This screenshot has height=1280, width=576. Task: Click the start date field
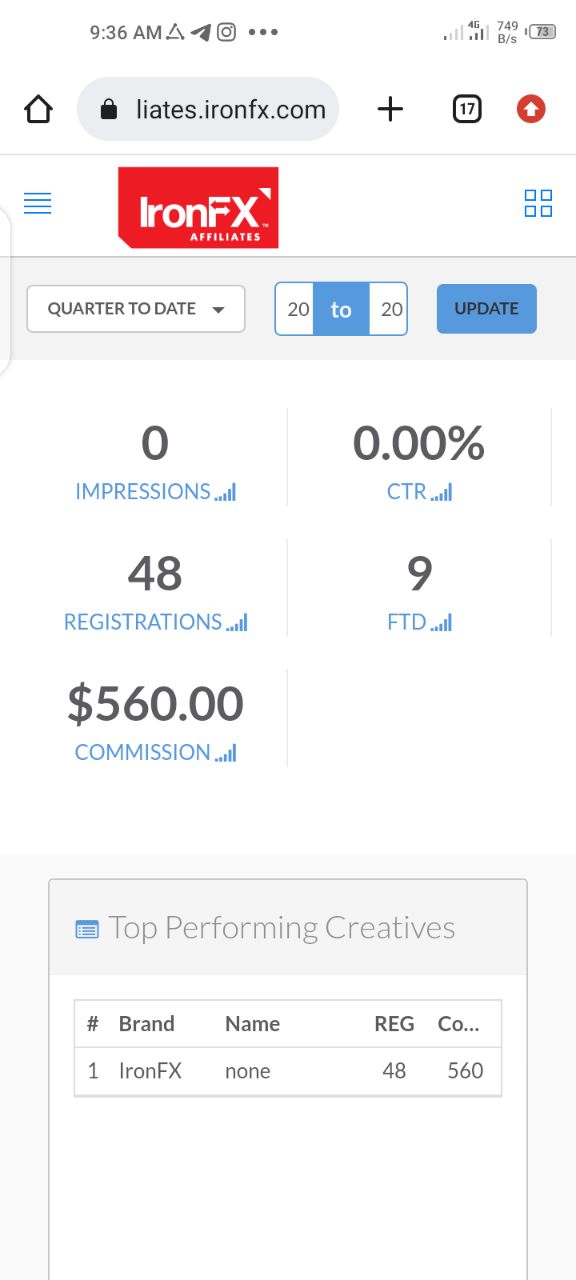point(296,309)
